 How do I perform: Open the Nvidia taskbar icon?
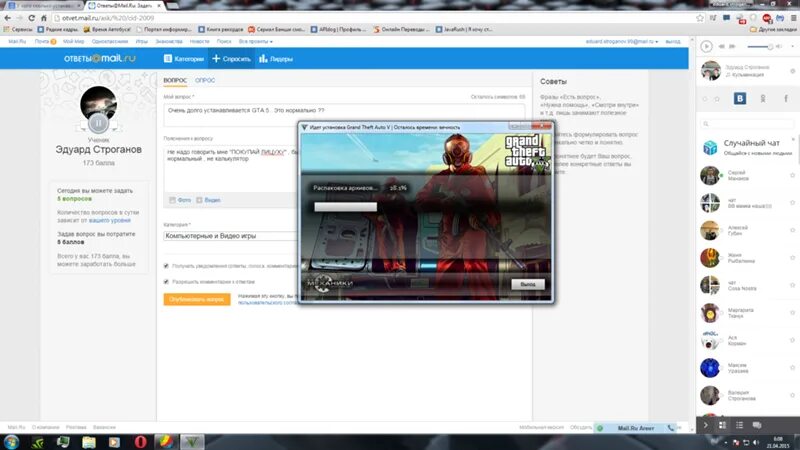(38, 442)
